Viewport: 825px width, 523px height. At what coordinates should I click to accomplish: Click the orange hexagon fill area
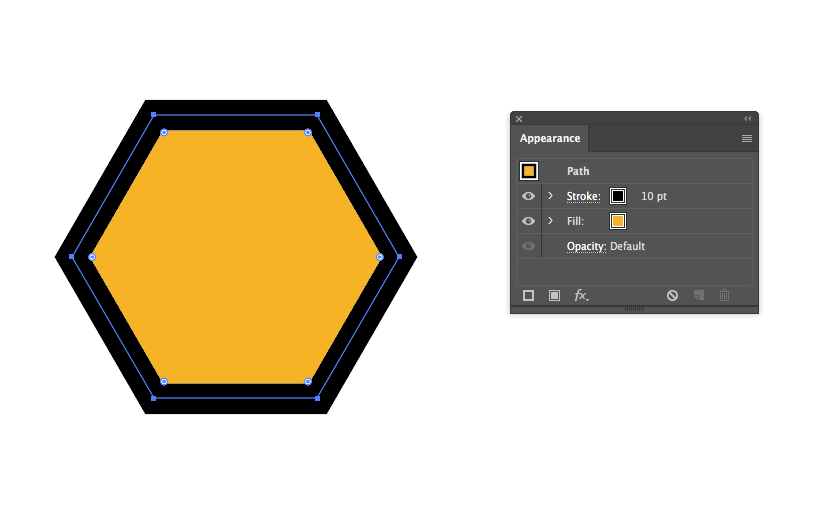coord(236,257)
